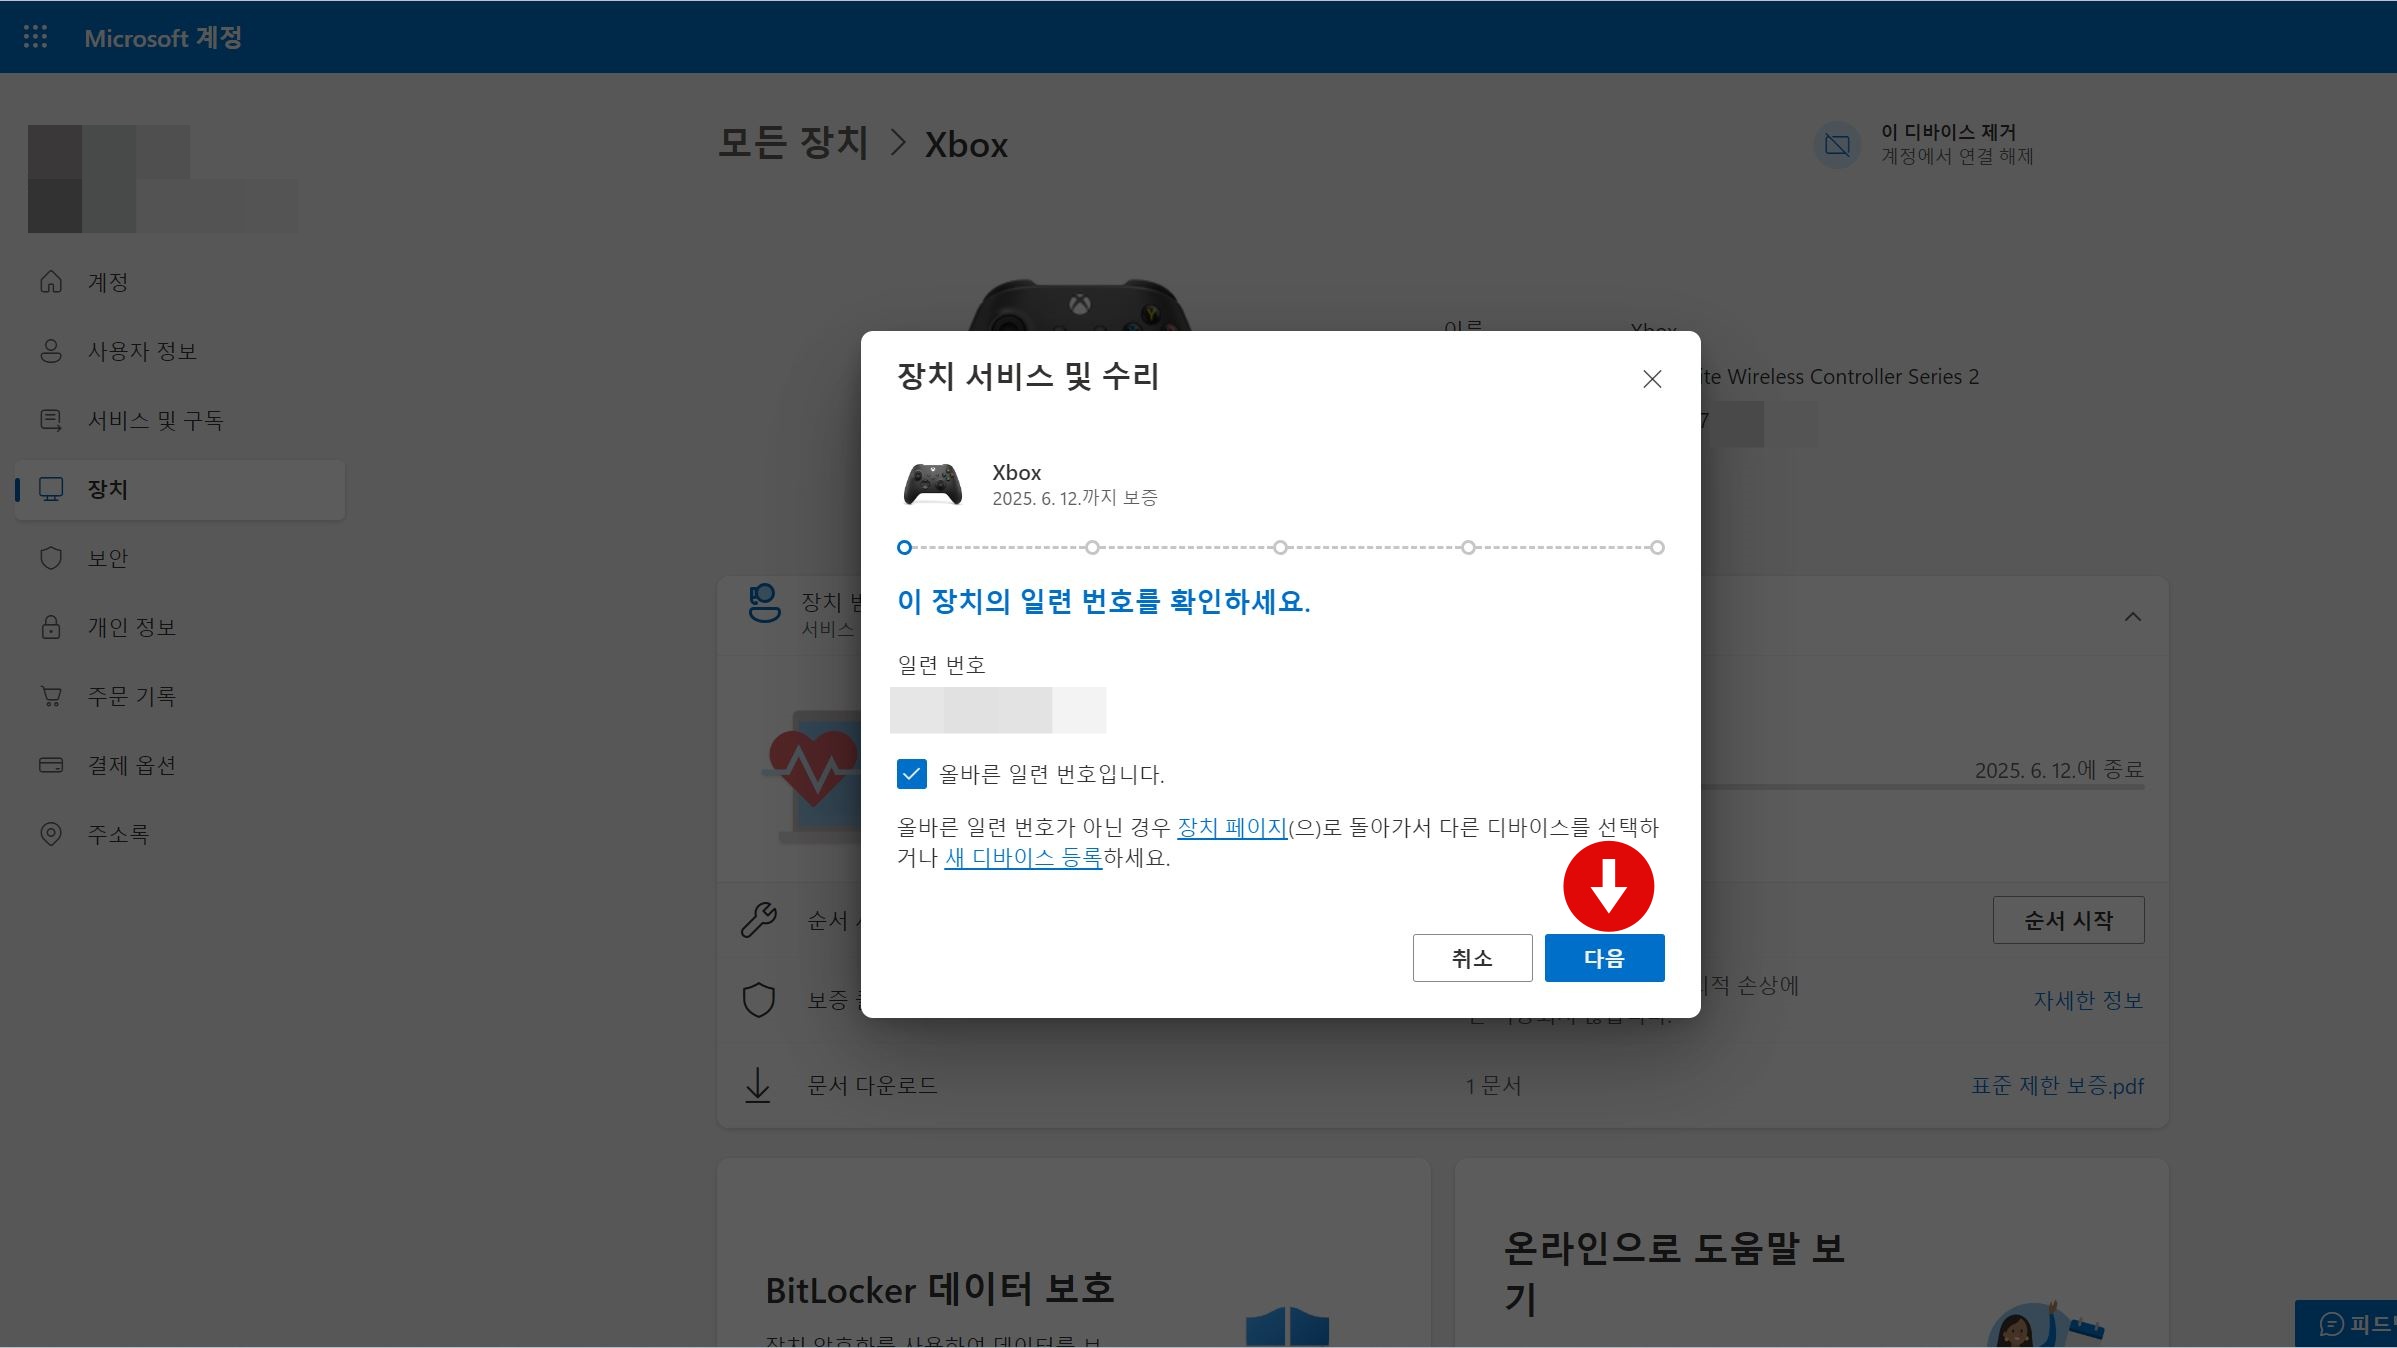Click 모든 장치 breadcrumb
The height and width of the screenshot is (1348, 2397).
[x=793, y=144]
